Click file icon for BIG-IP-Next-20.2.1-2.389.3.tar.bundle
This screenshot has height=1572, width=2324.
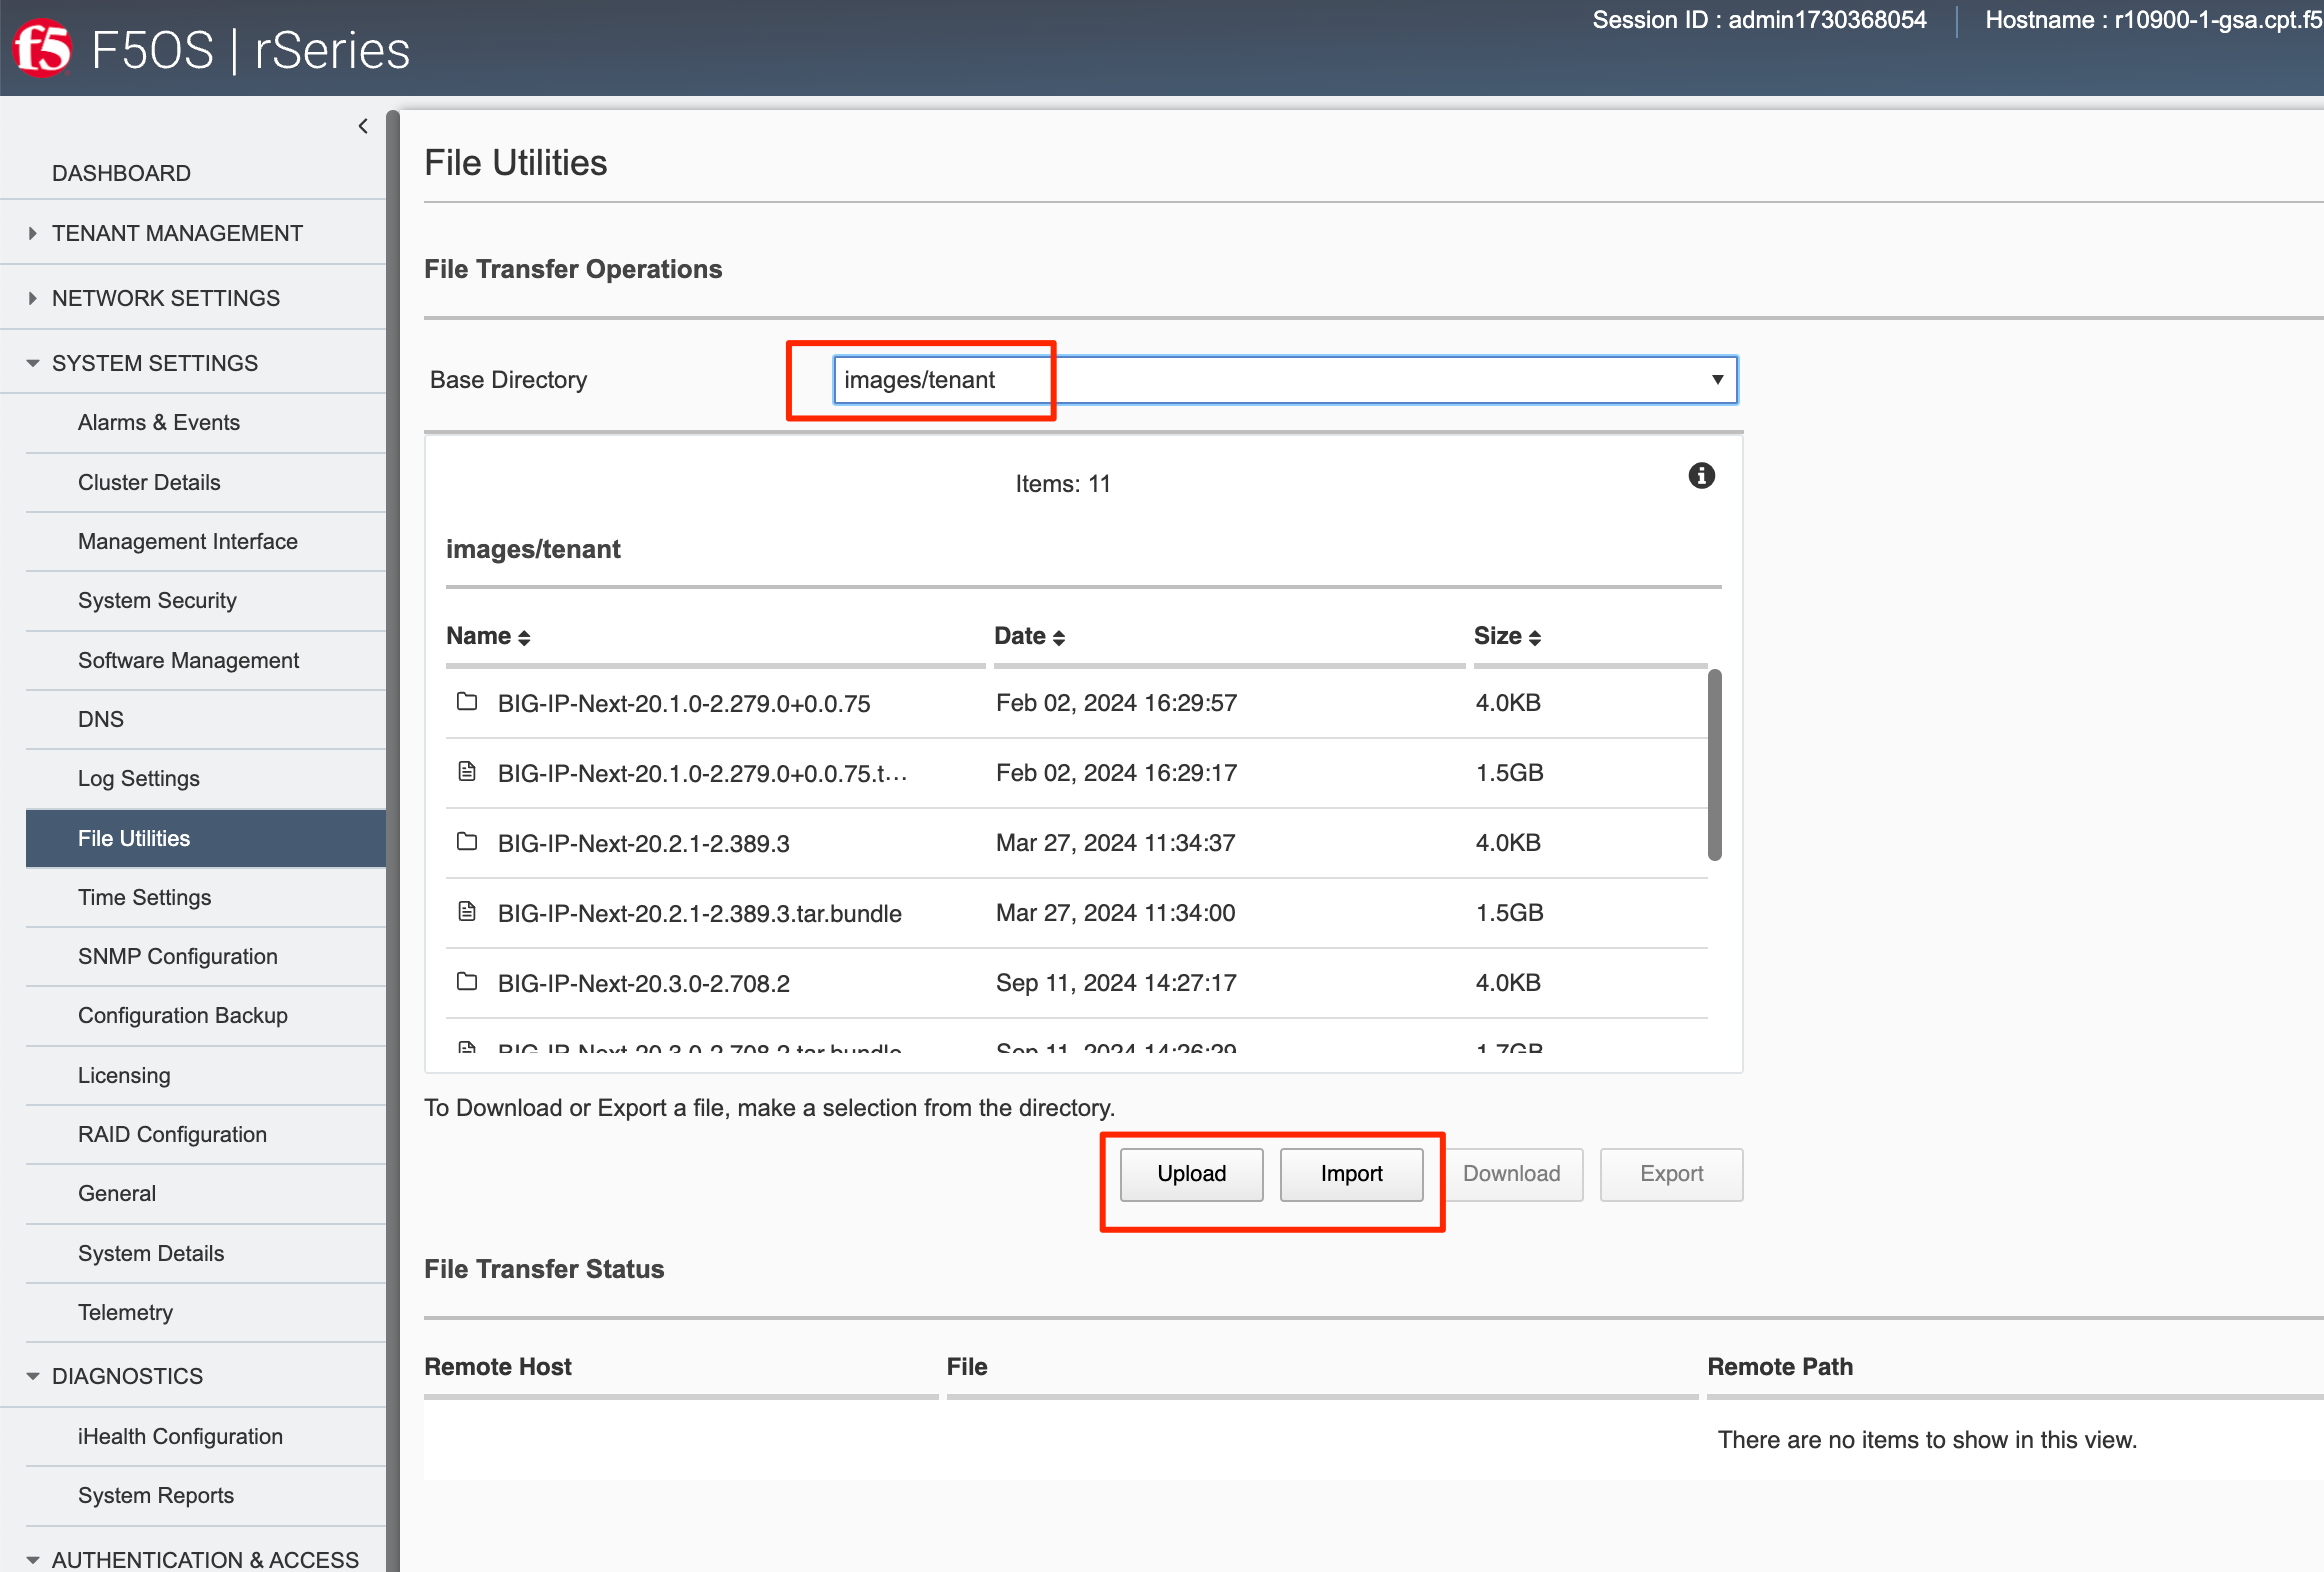coord(467,911)
